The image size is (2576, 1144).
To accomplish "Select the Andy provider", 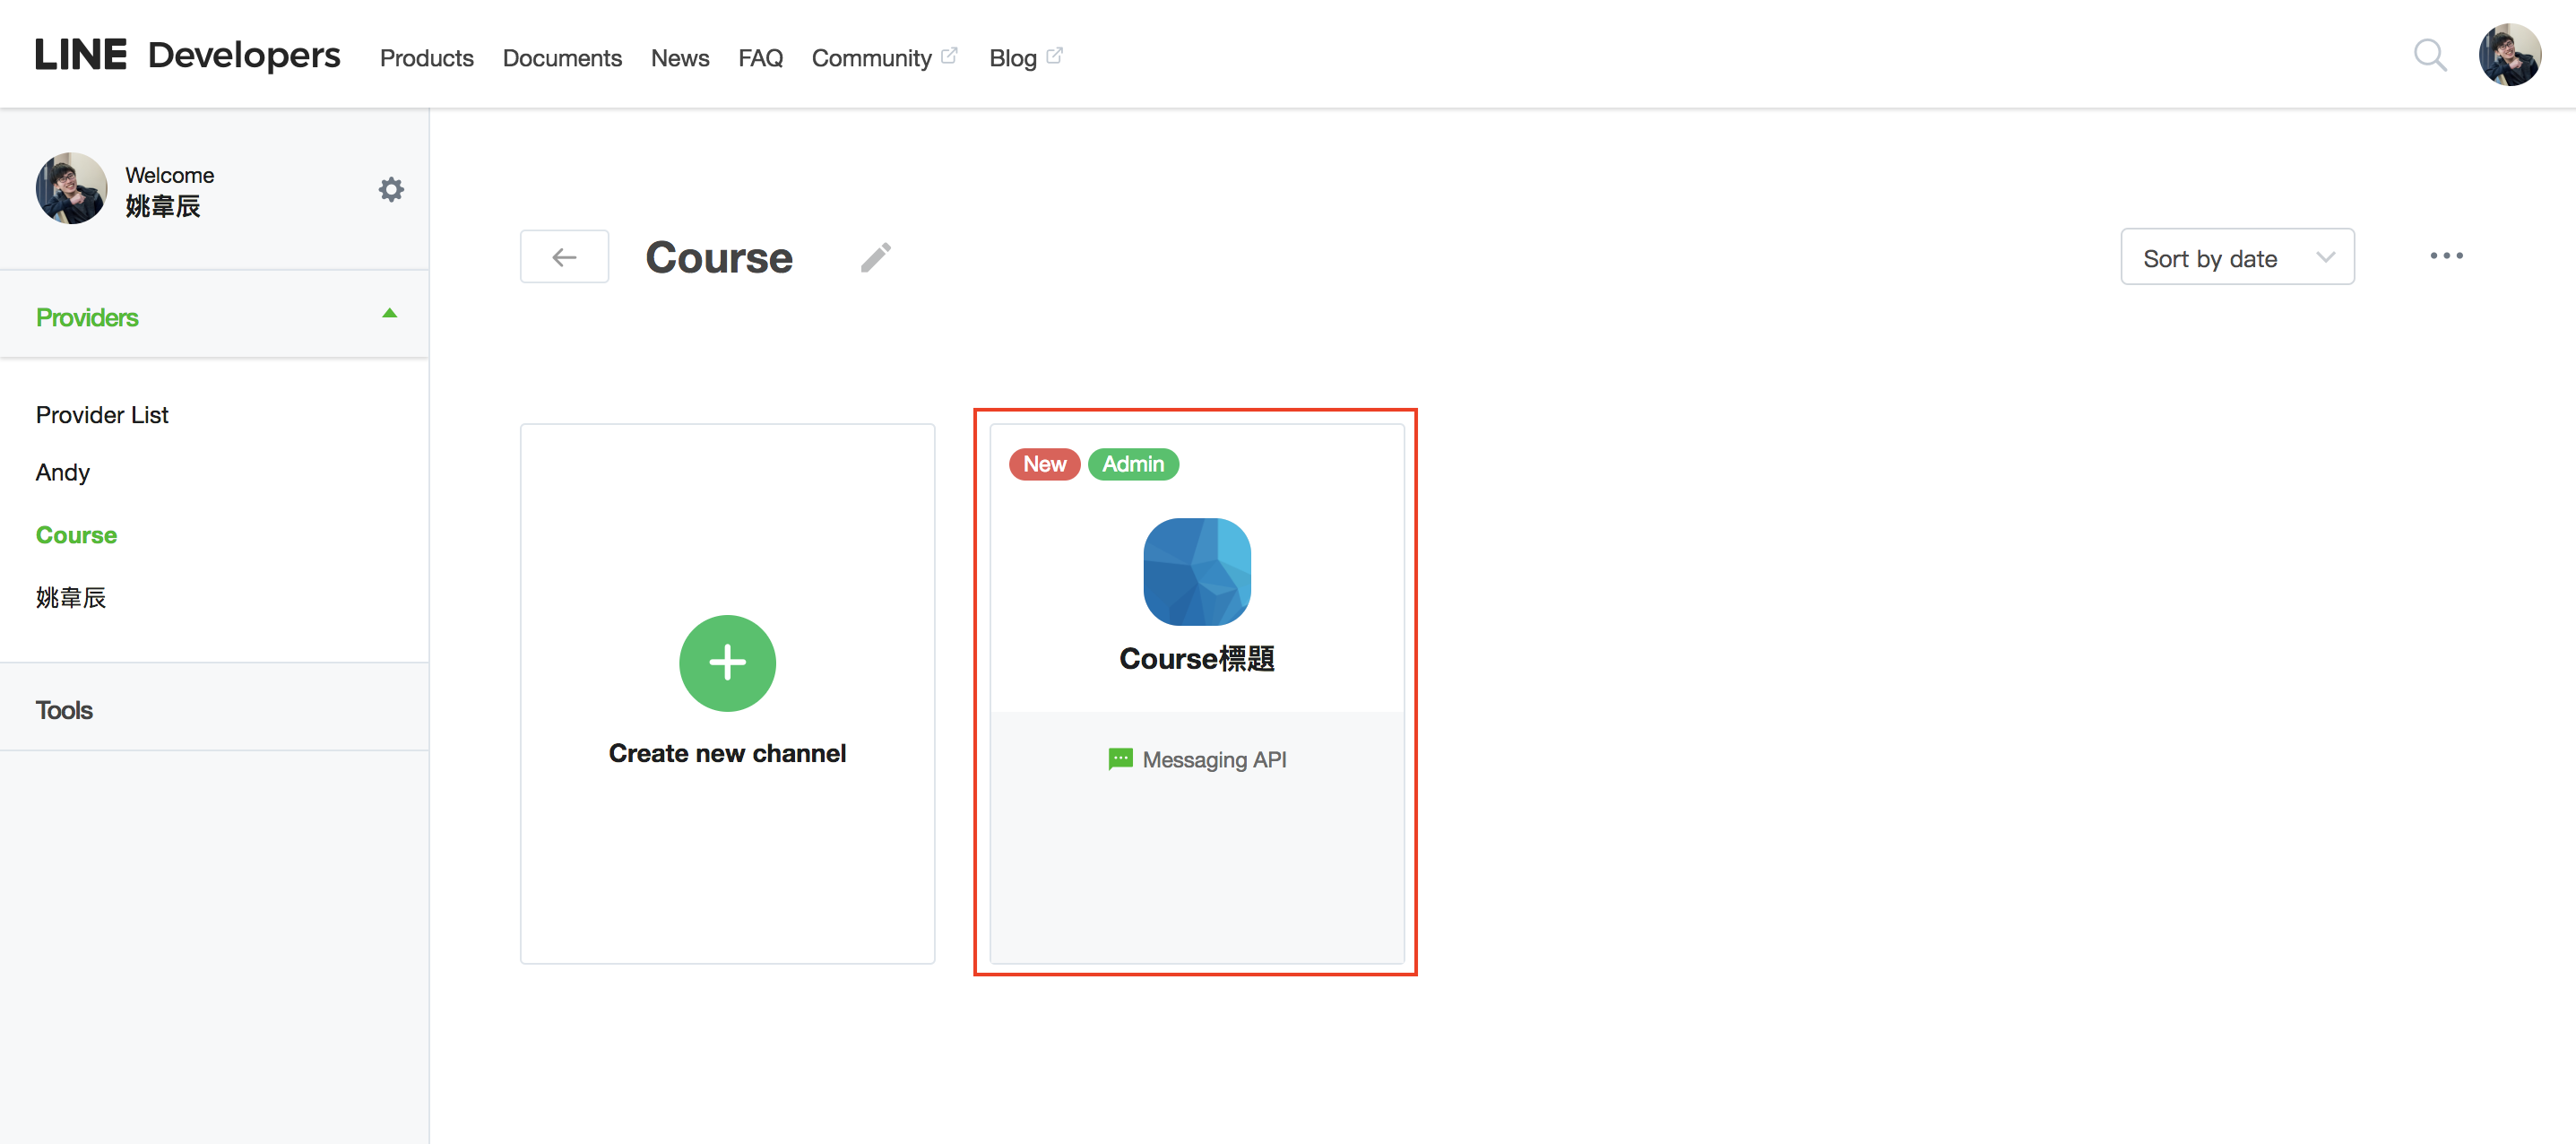I will tap(63, 472).
